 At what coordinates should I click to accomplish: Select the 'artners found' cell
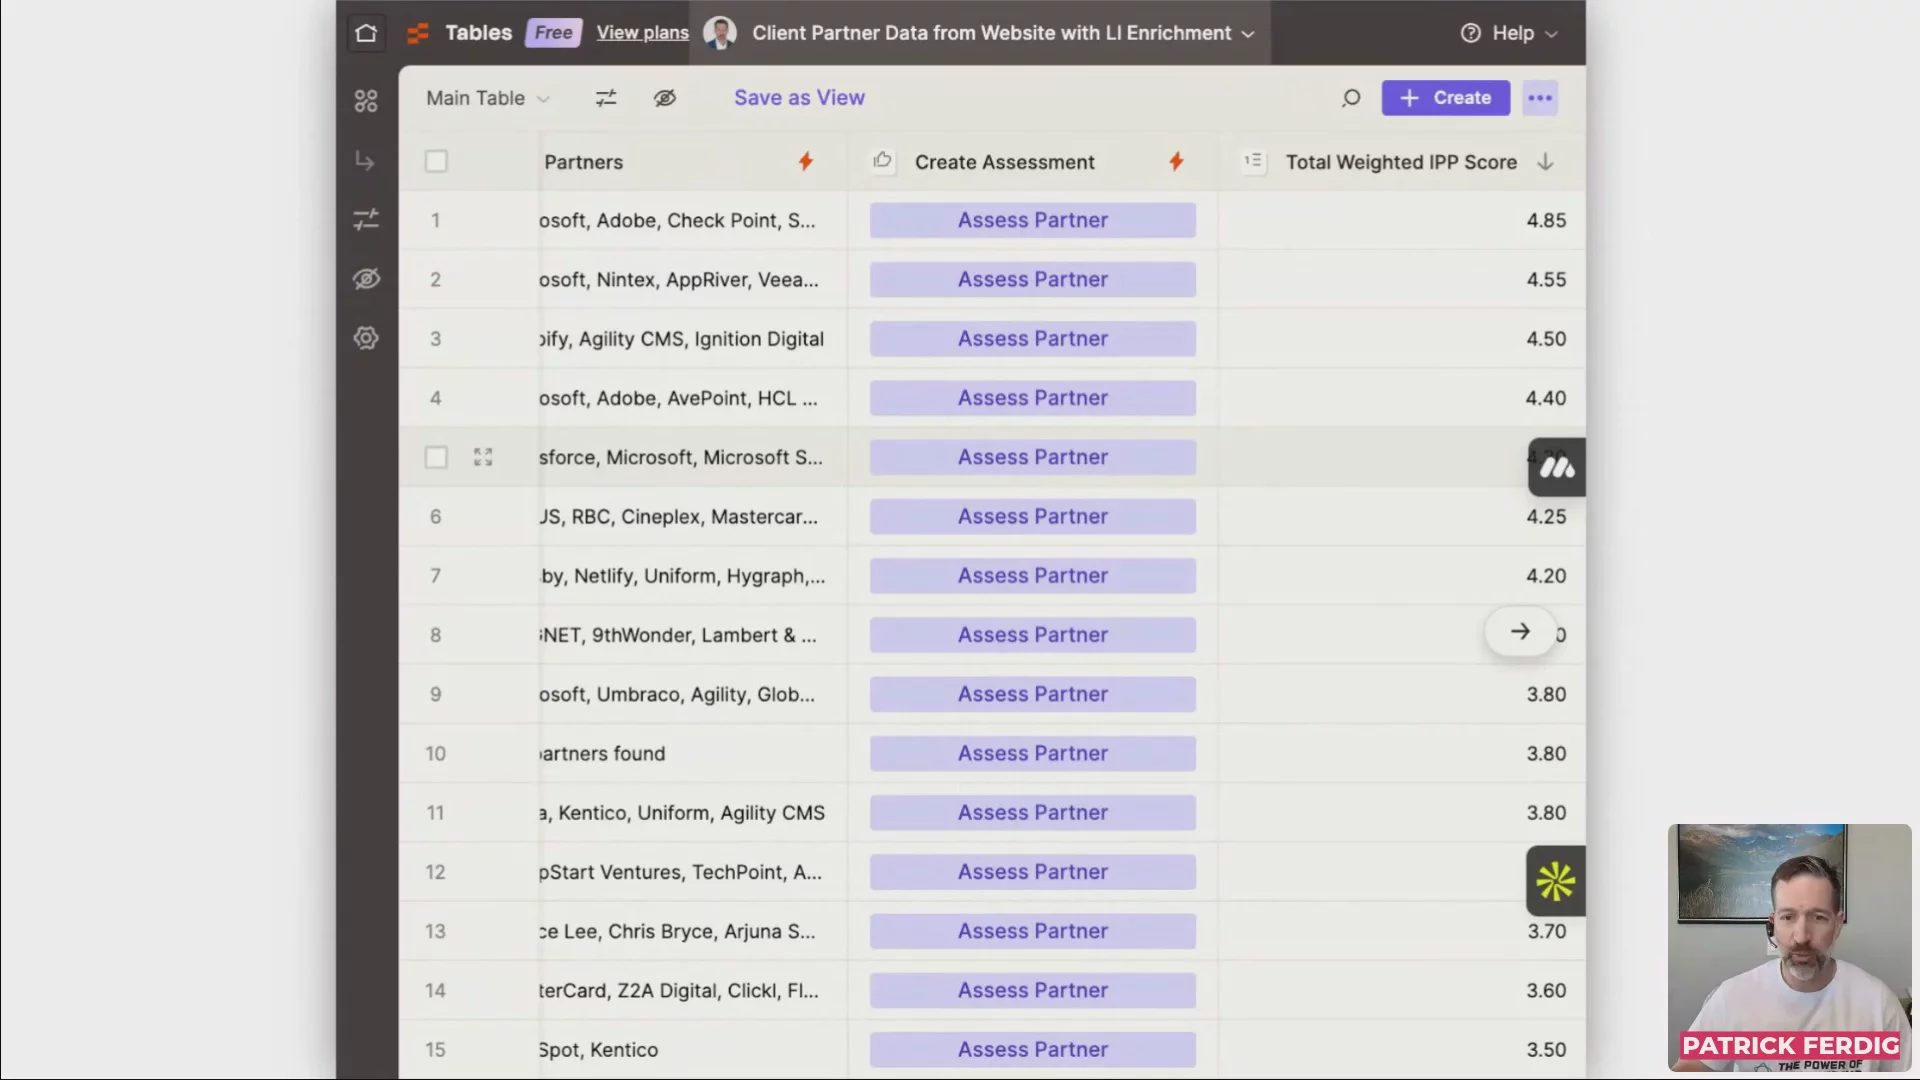[692, 753]
